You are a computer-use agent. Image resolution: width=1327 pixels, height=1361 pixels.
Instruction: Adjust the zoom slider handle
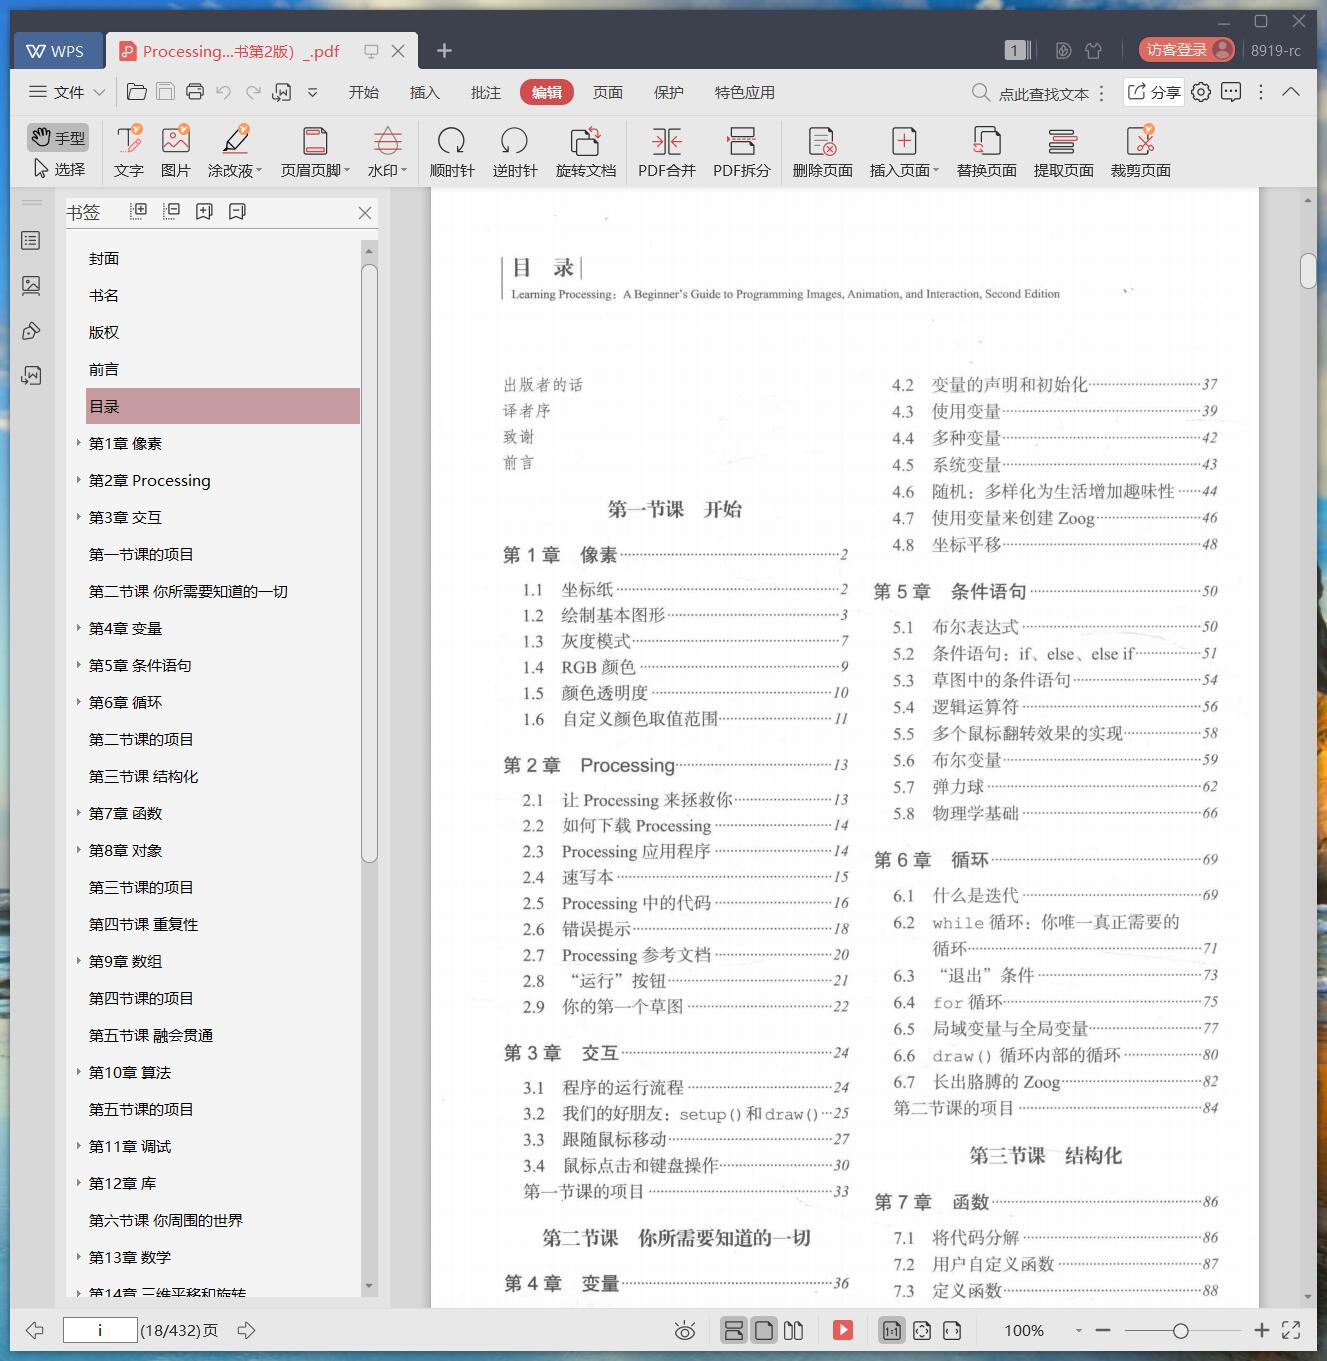click(x=1181, y=1331)
